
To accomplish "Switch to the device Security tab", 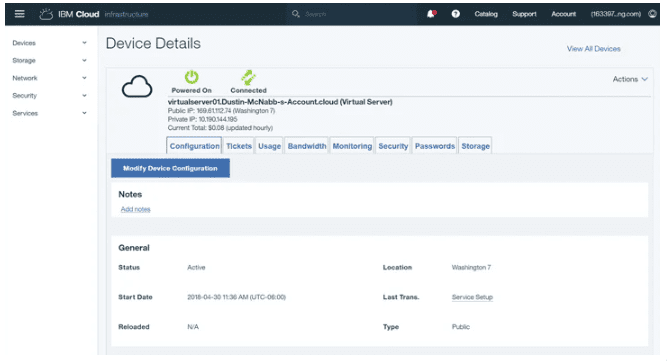I will pyautogui.click(x=393, y=146).
